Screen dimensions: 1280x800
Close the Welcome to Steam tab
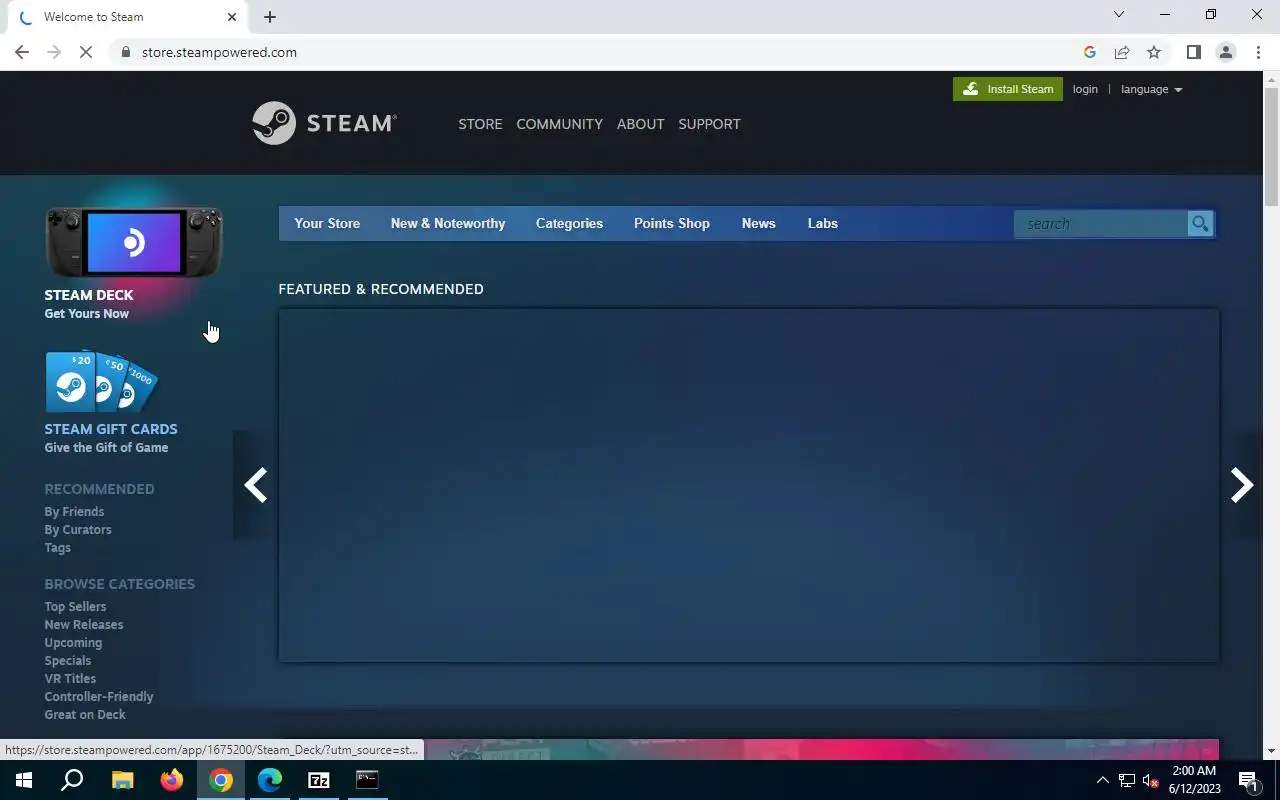pos(232,17)
